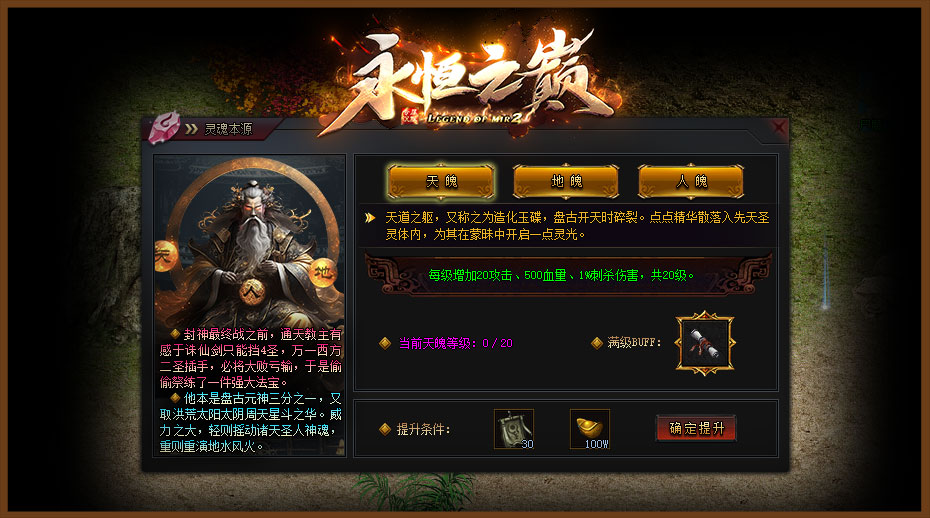
Task: Click the green 每级增加20攻击 bonus banner
Action: [561, 275]
